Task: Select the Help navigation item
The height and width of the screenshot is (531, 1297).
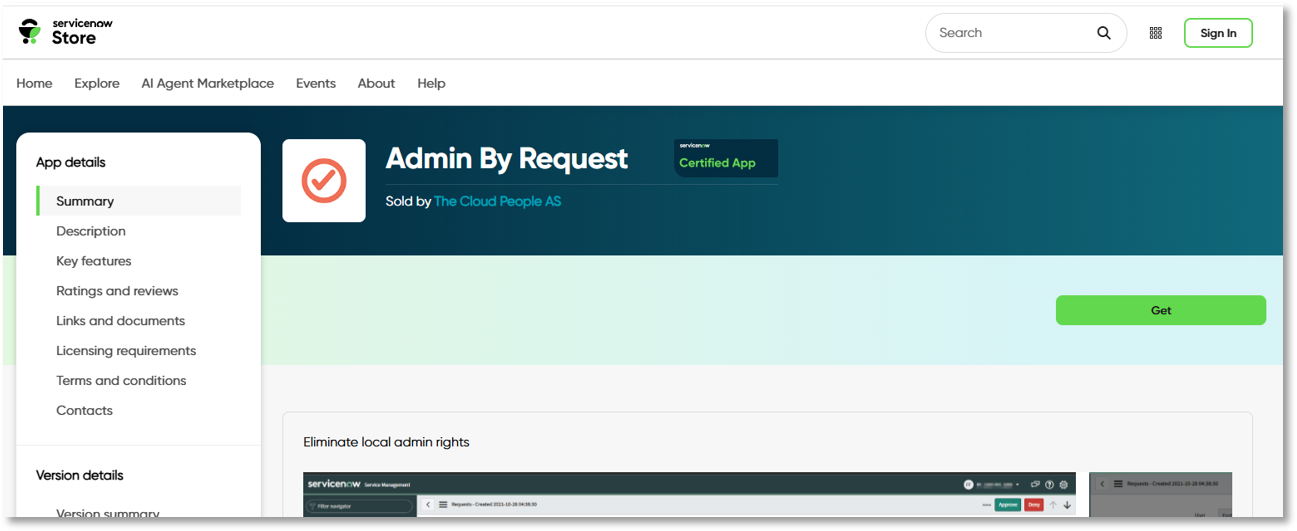Action: [x=431, y=83]
